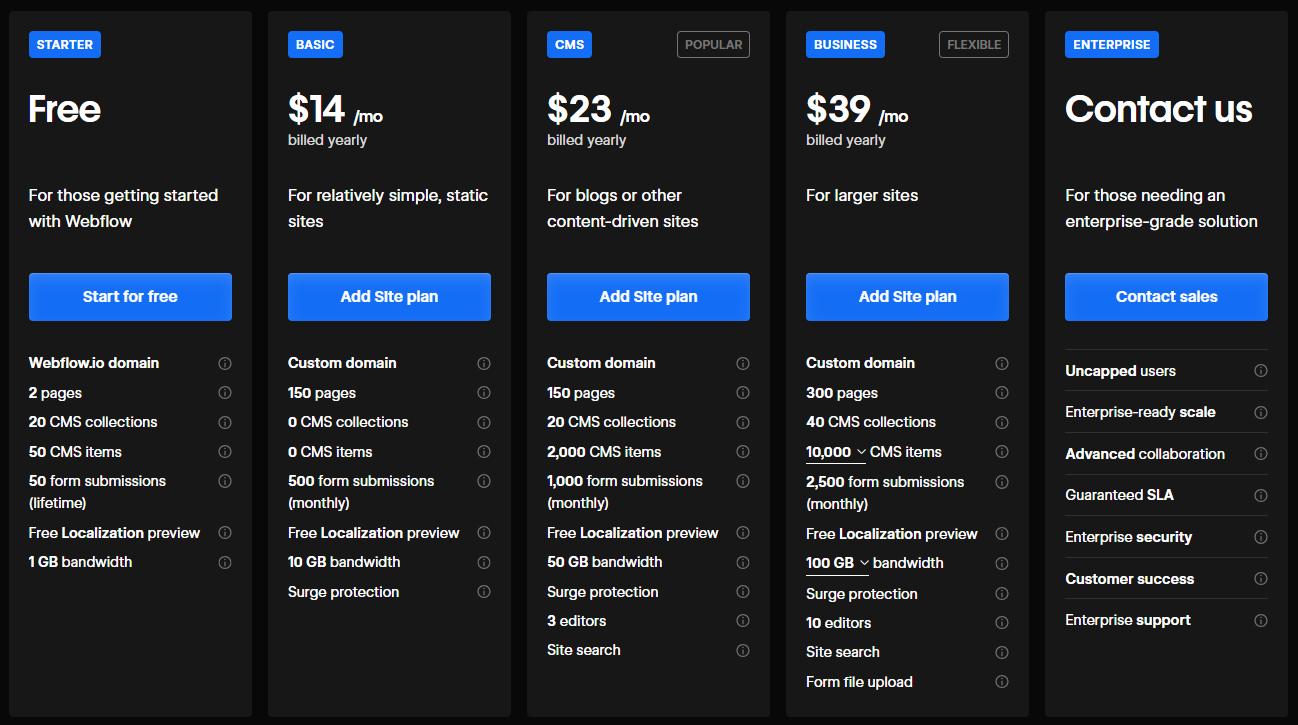Screen dimensions: 1298x725
Task: Show info for Advanced collaboration
Action: 1261,454
